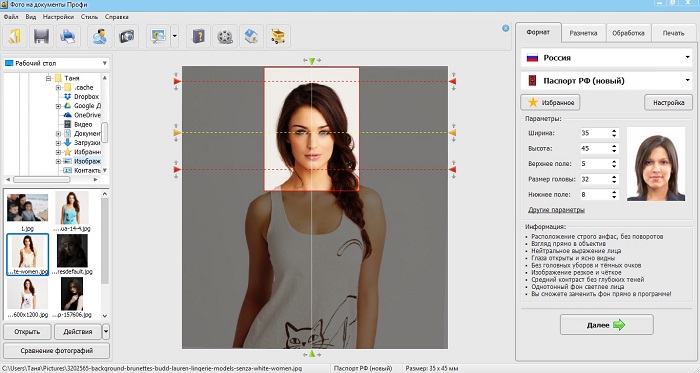Click the save floppy disk toolbar icon
This screenshot has height=373, width=700.
coord(41,36)
